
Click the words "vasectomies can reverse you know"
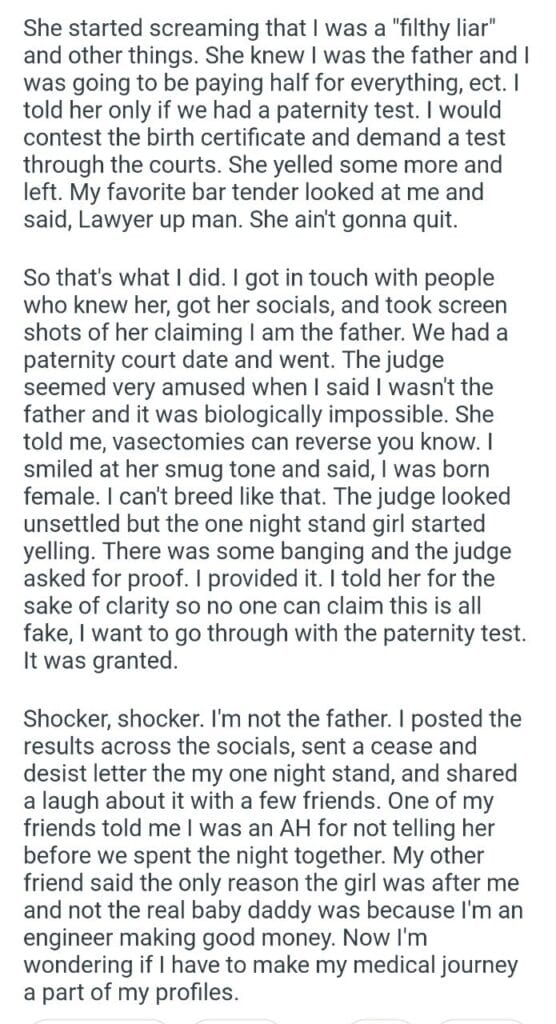(x=297, y=441)
